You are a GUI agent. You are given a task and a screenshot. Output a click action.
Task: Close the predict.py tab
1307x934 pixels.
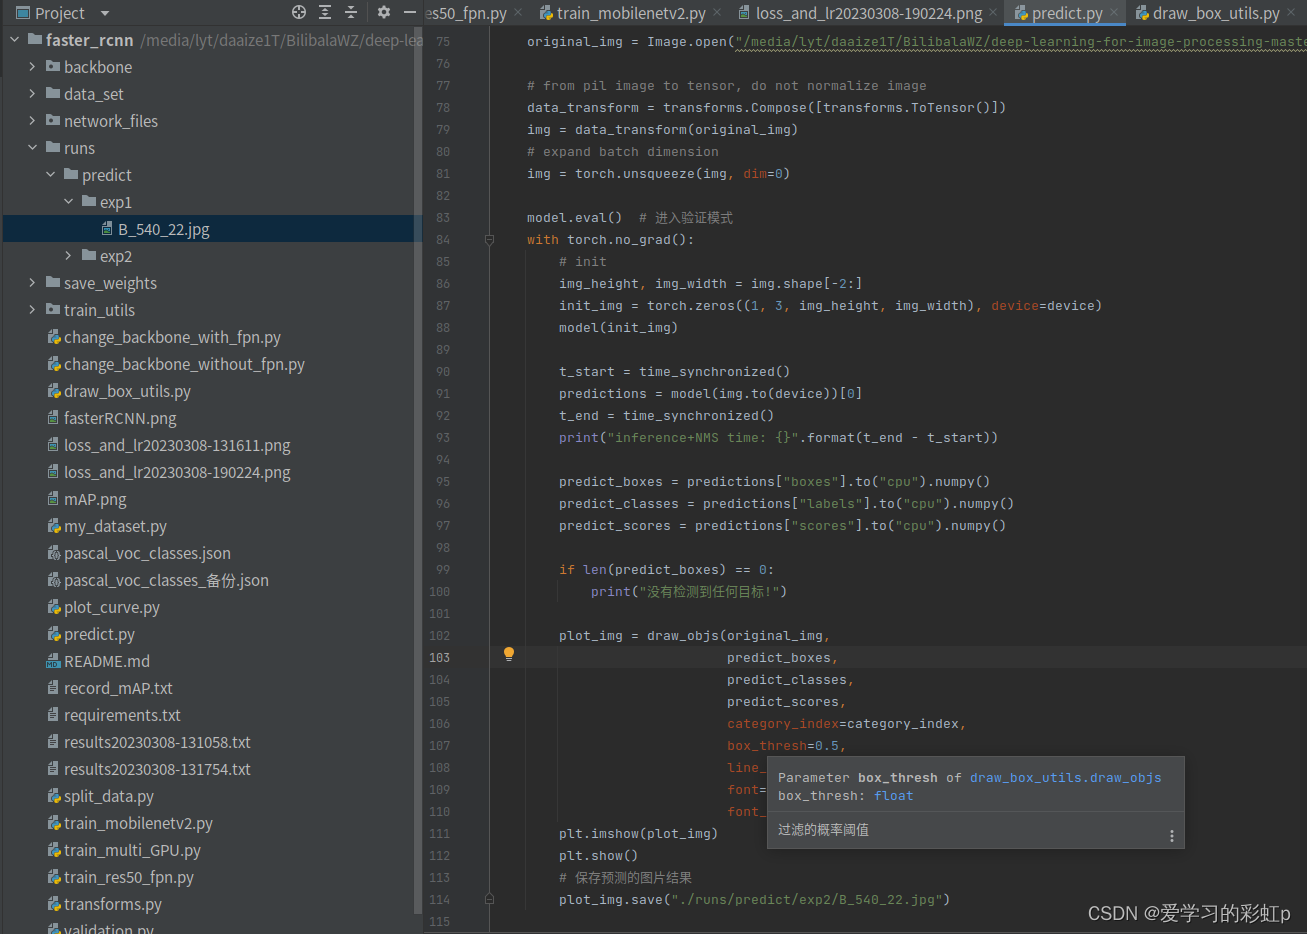(x=1114, y=13)
